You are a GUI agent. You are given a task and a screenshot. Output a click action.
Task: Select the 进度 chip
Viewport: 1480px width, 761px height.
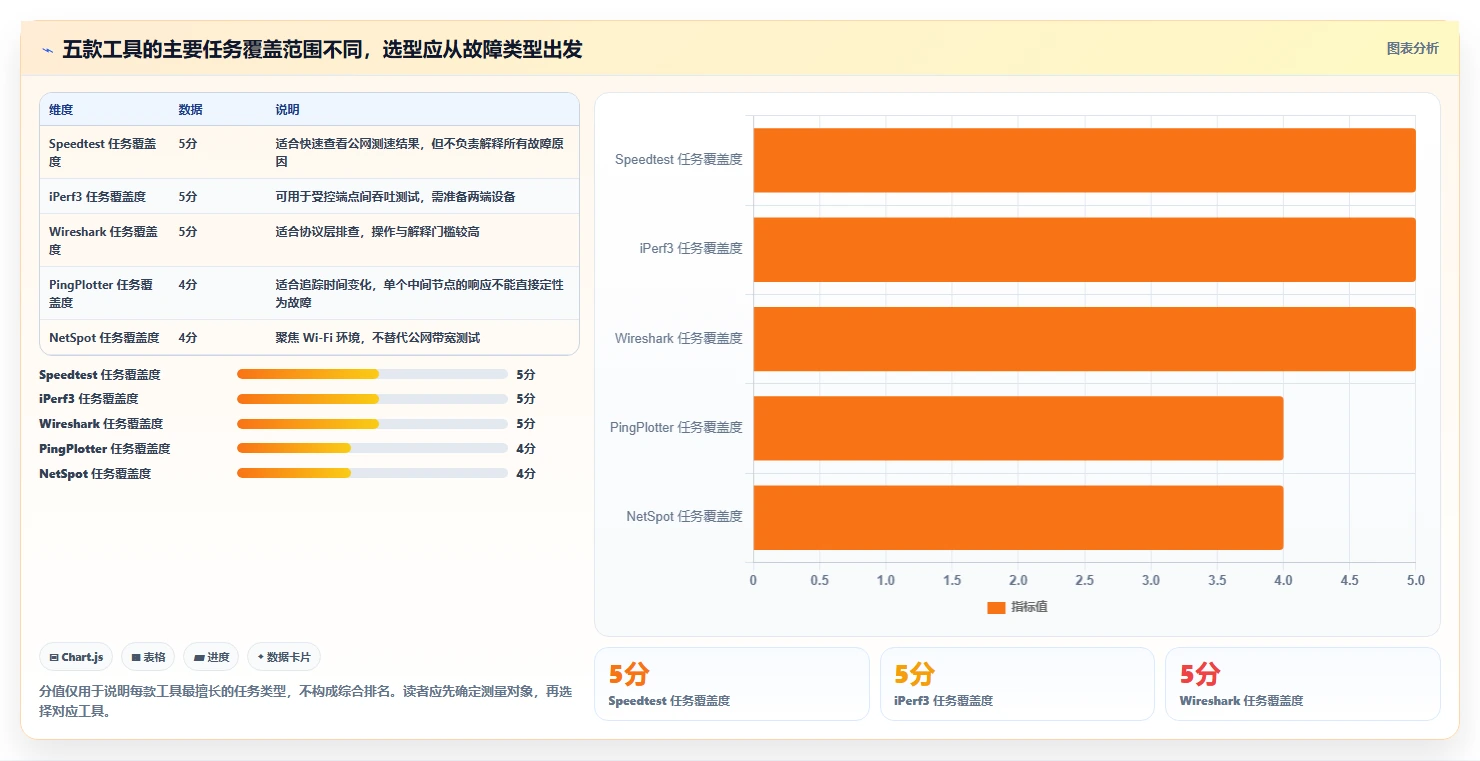(x=211, y=657)
